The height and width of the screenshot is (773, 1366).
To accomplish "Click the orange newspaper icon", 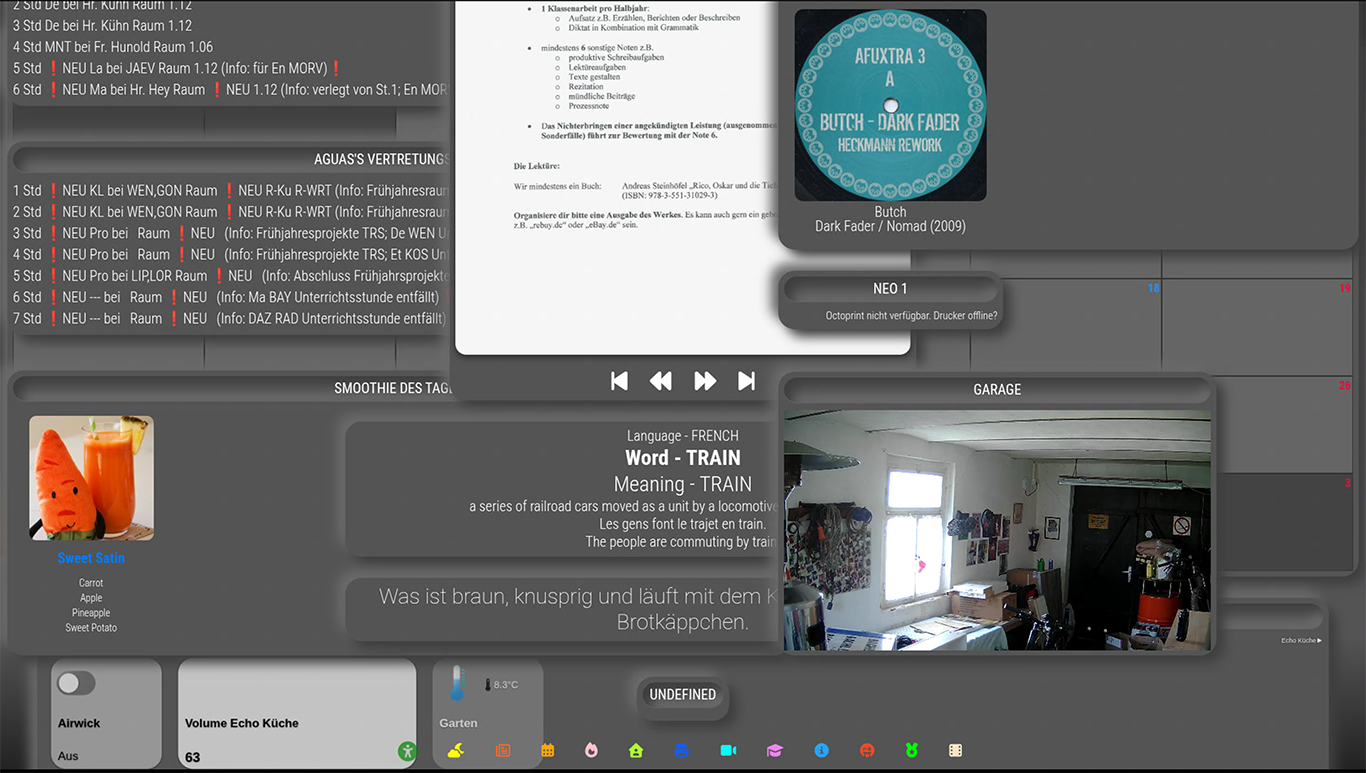I will tap(503, 750).
